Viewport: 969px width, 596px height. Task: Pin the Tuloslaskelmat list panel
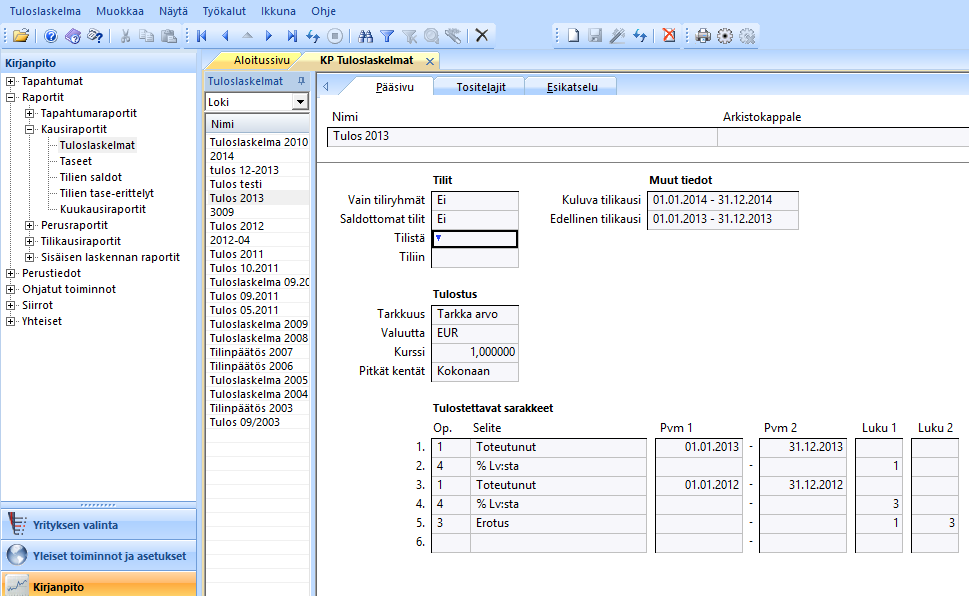pos(301,81)
